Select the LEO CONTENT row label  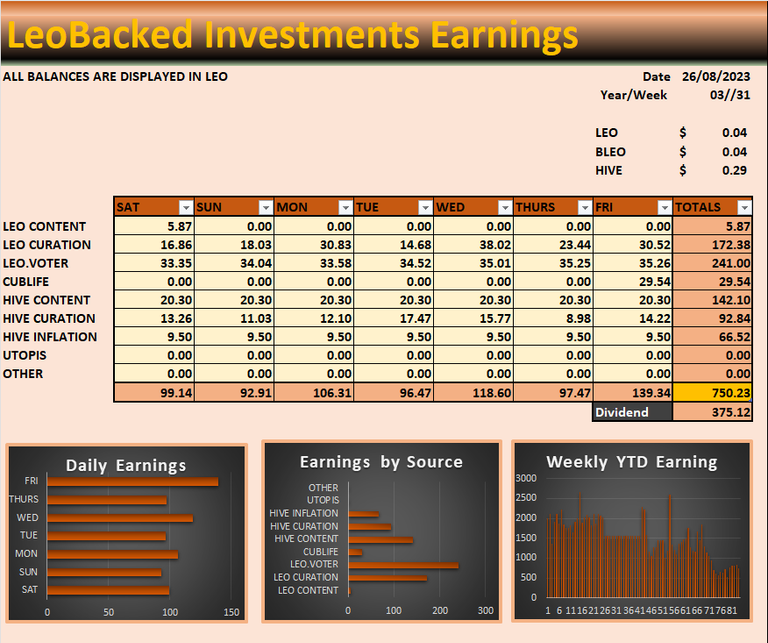pyautogui.click(x=45, y=227)
